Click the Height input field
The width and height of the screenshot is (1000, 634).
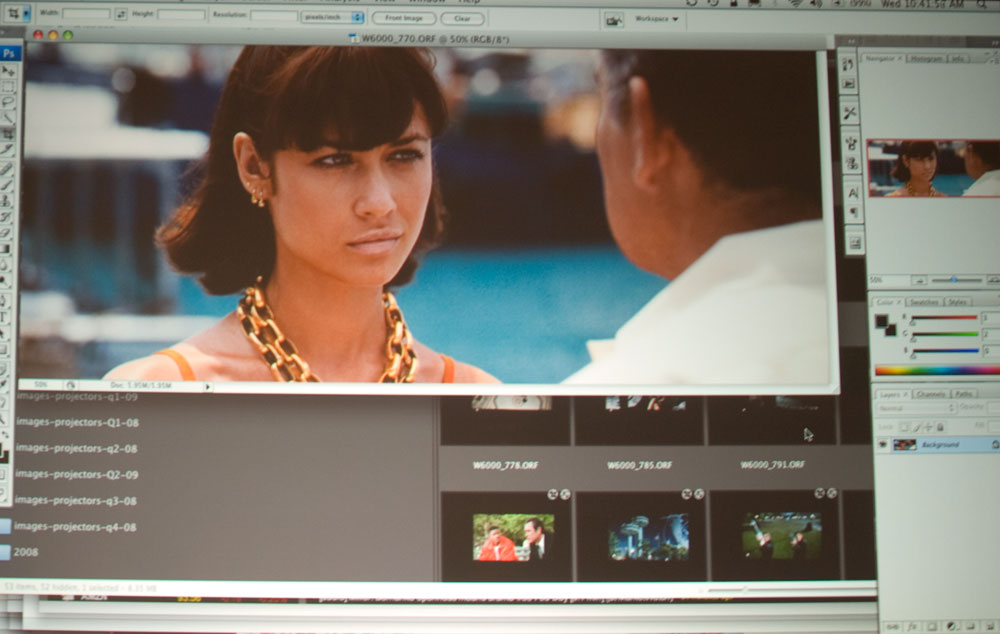(181, 14)
